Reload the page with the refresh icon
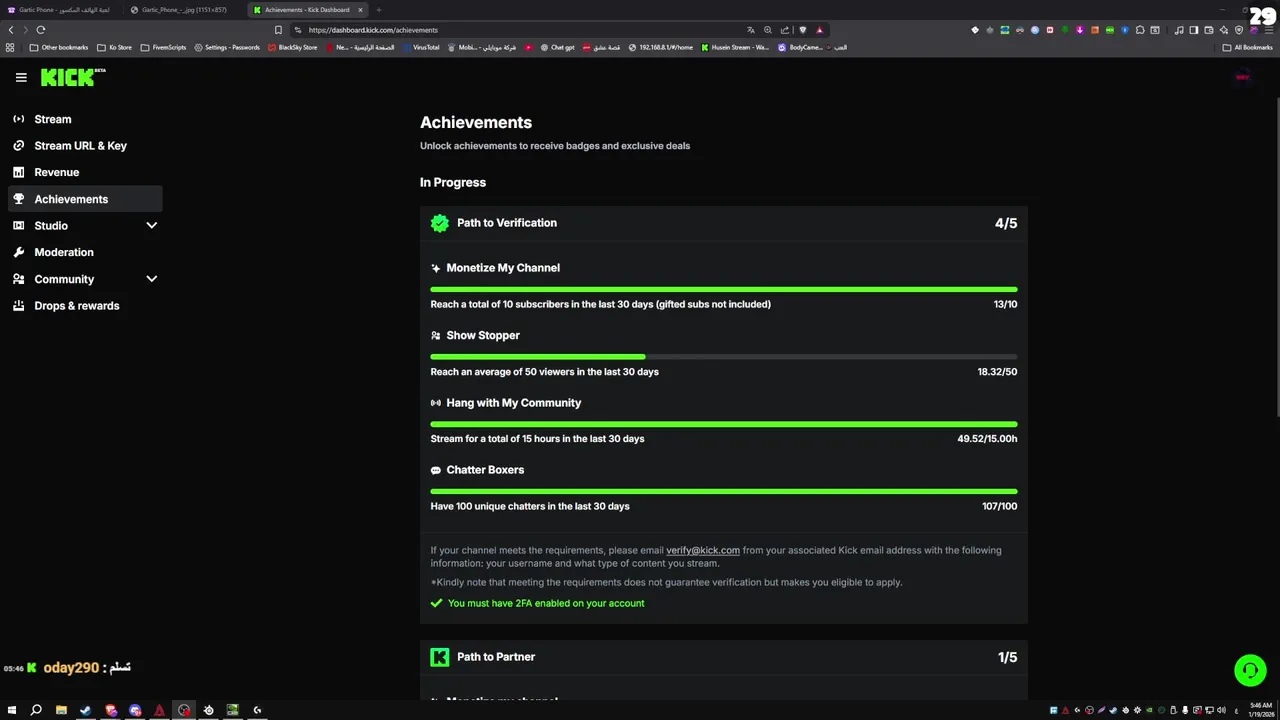 pos(41,30)
